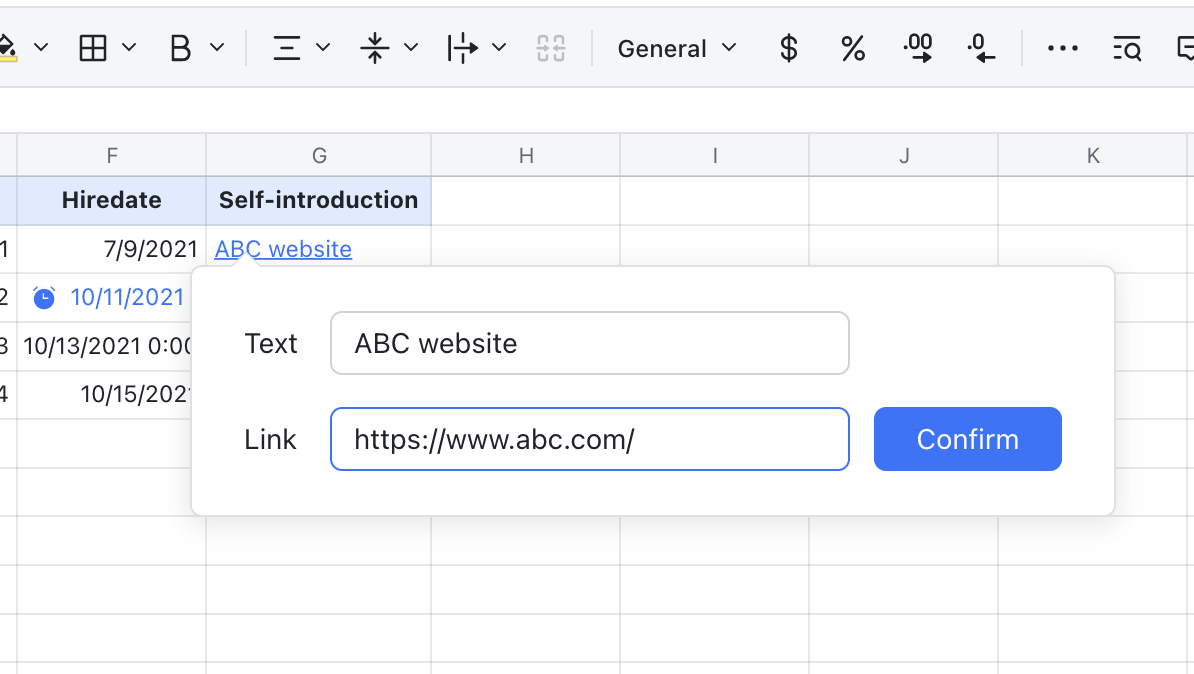
Task: Open the horizontal alignment dropdown arrow
Action: [x=322, y=47]
